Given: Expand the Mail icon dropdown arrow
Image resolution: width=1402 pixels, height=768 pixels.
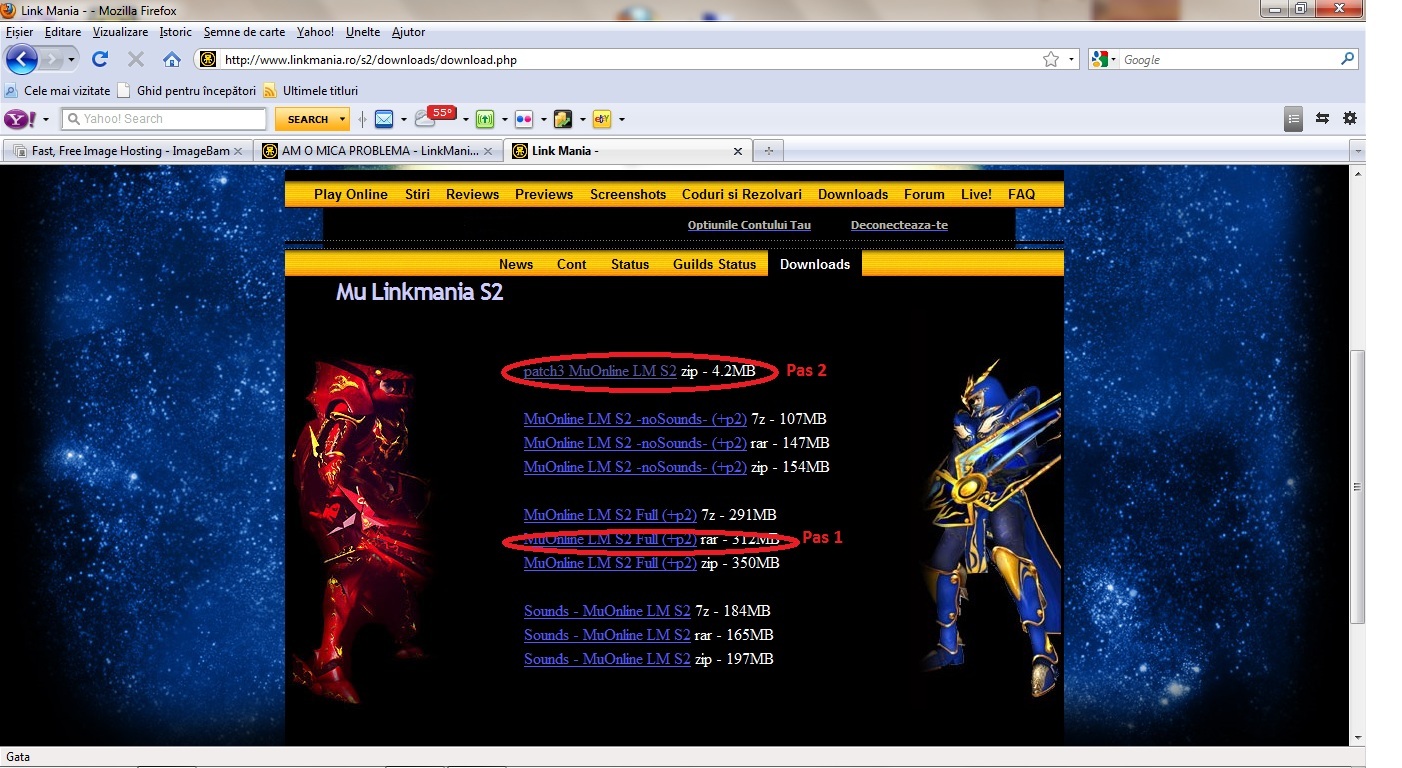Looking at the screenshot, I should pos(403,119).
